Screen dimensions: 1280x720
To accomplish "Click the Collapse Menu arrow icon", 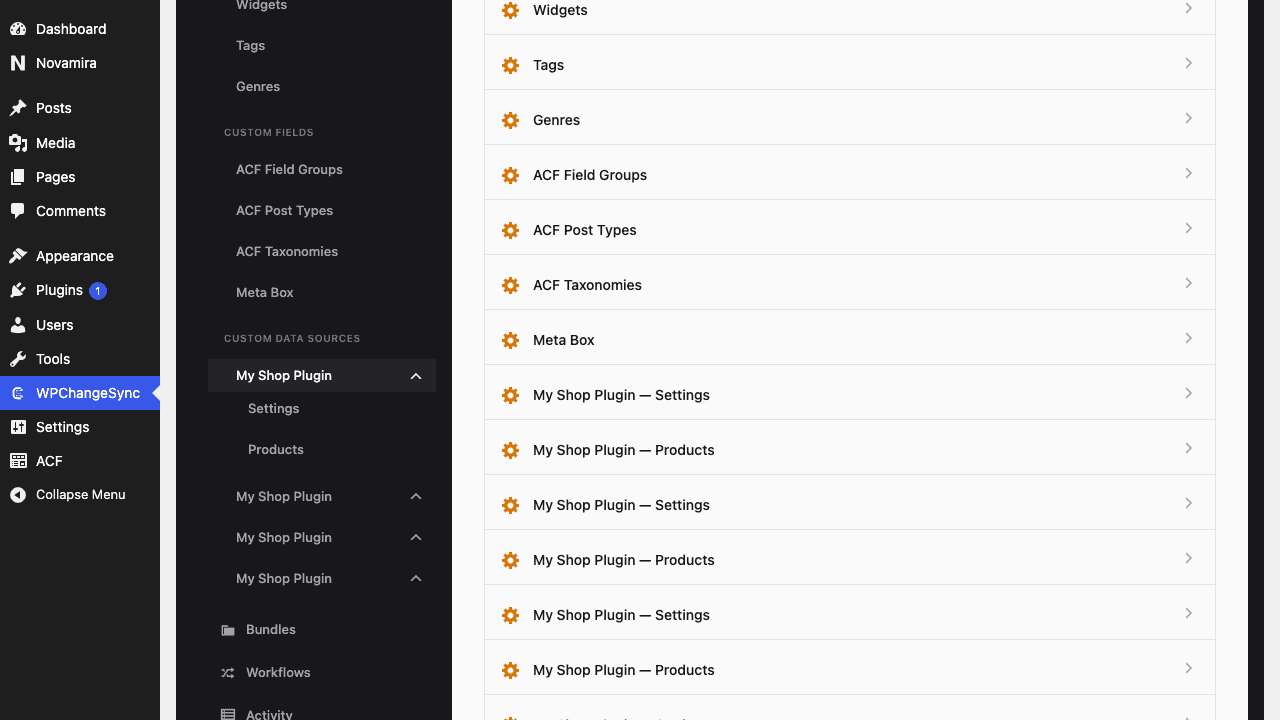I will coord(18,495).
